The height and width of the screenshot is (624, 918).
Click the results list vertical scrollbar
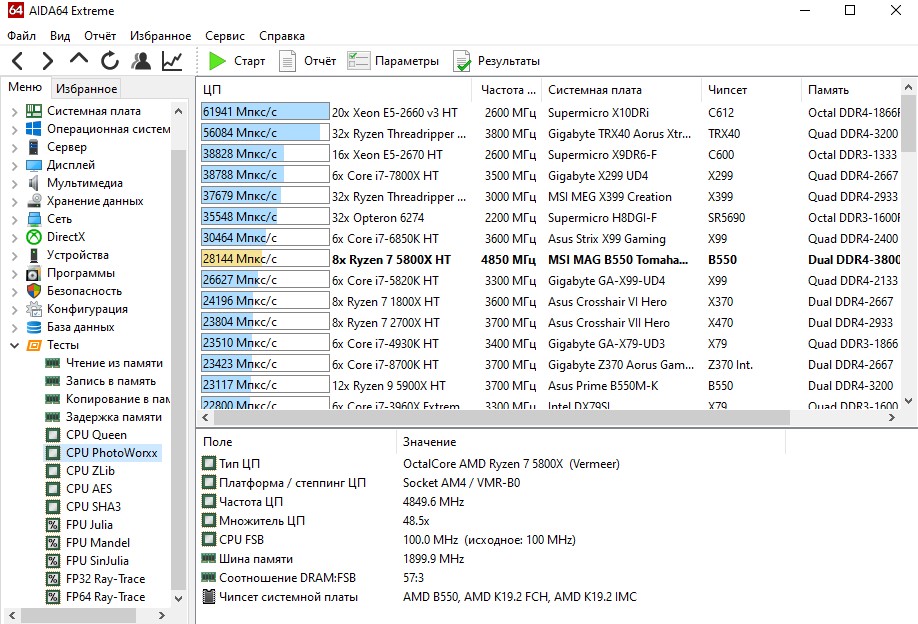point(909,123)
